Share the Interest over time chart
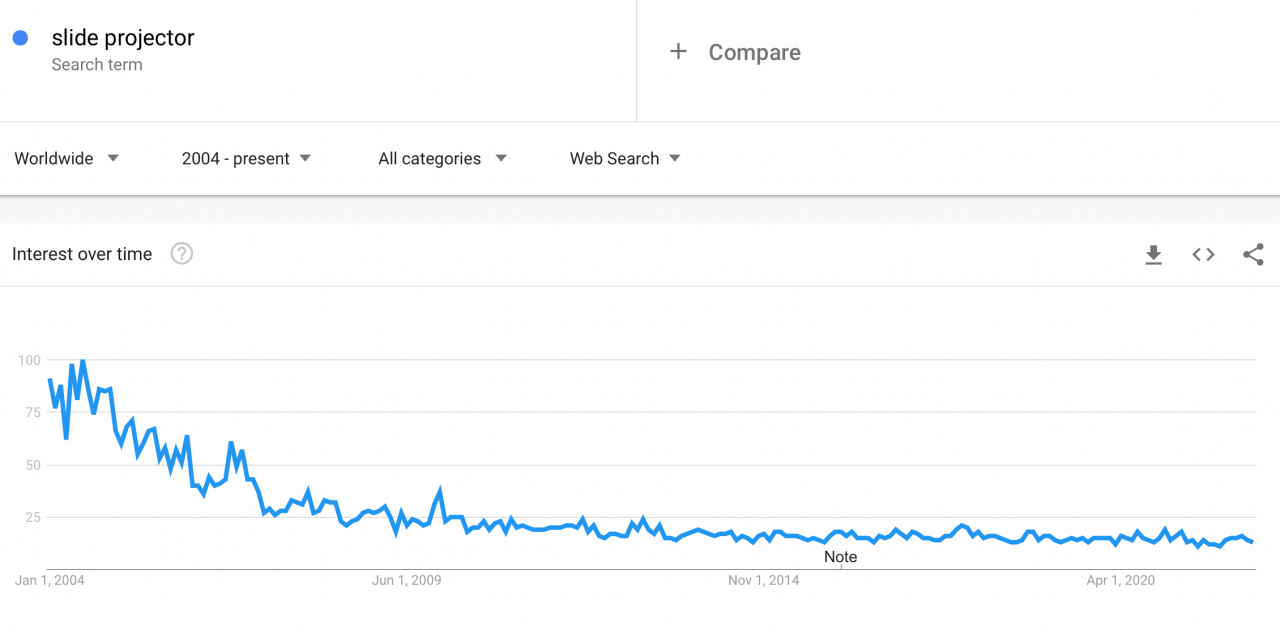The width and height of the screenshot is (1280, 629). click(x=1252, y=255)
